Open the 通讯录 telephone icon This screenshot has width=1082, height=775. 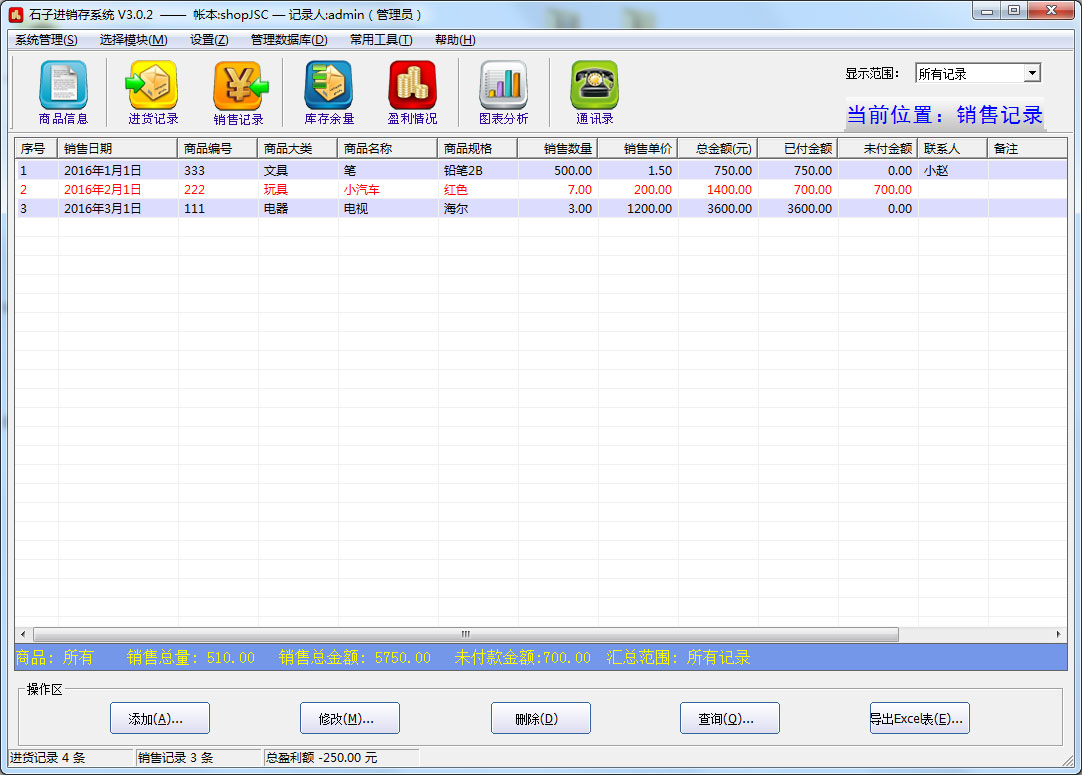[594, 92]
